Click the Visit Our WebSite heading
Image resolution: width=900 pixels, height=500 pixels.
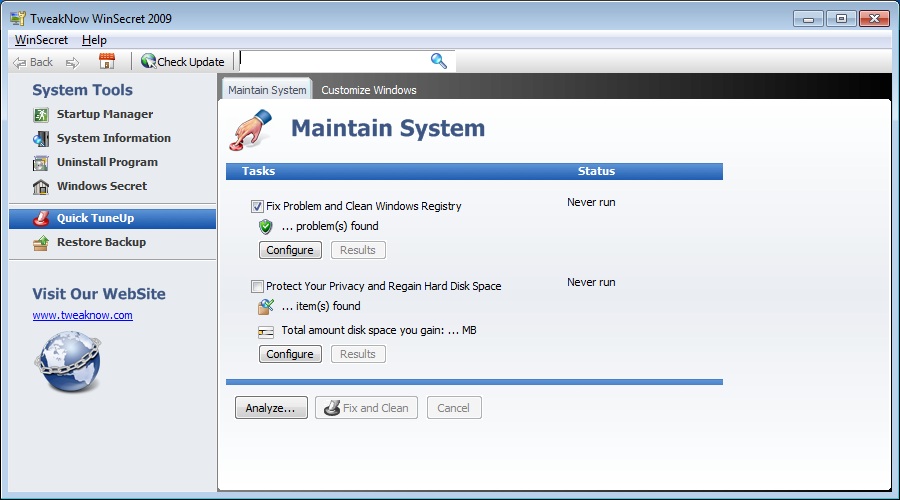click(99, 294)
